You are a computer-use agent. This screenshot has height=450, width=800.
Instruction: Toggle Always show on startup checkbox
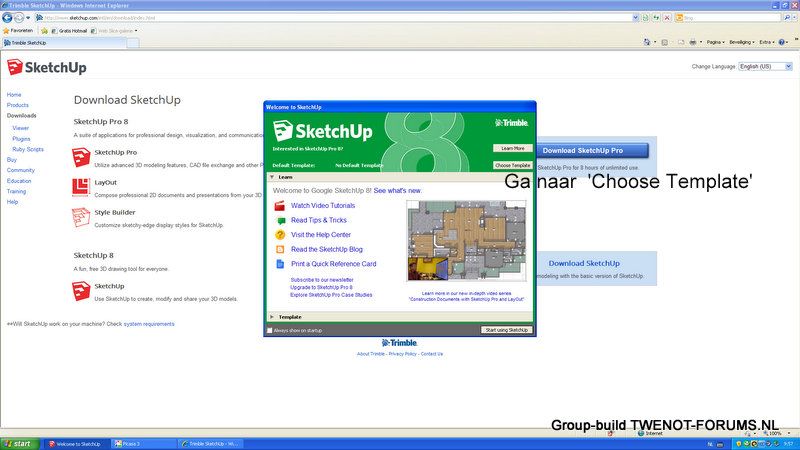[270, 331]
